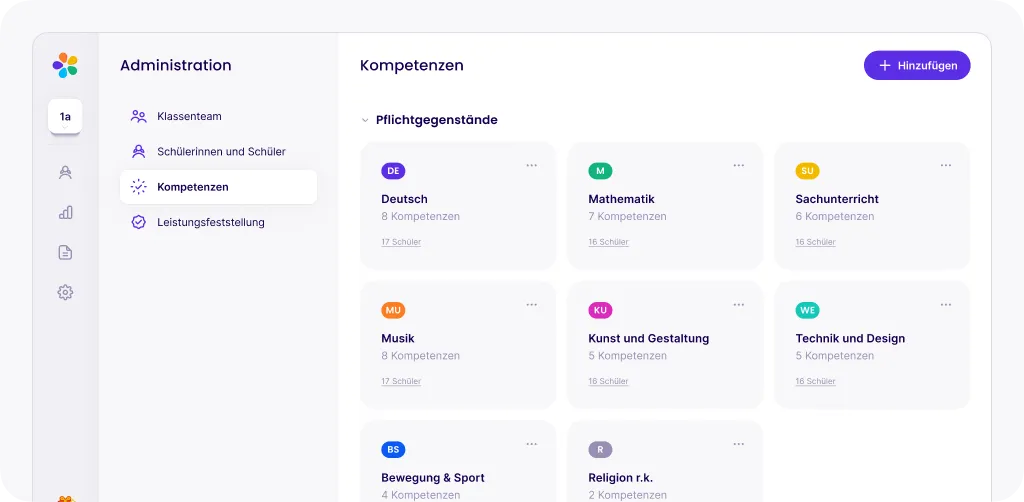Click the 6 Kompetenzen text under Sachunterricht
1024x502 pixels.
pos(835,216)
